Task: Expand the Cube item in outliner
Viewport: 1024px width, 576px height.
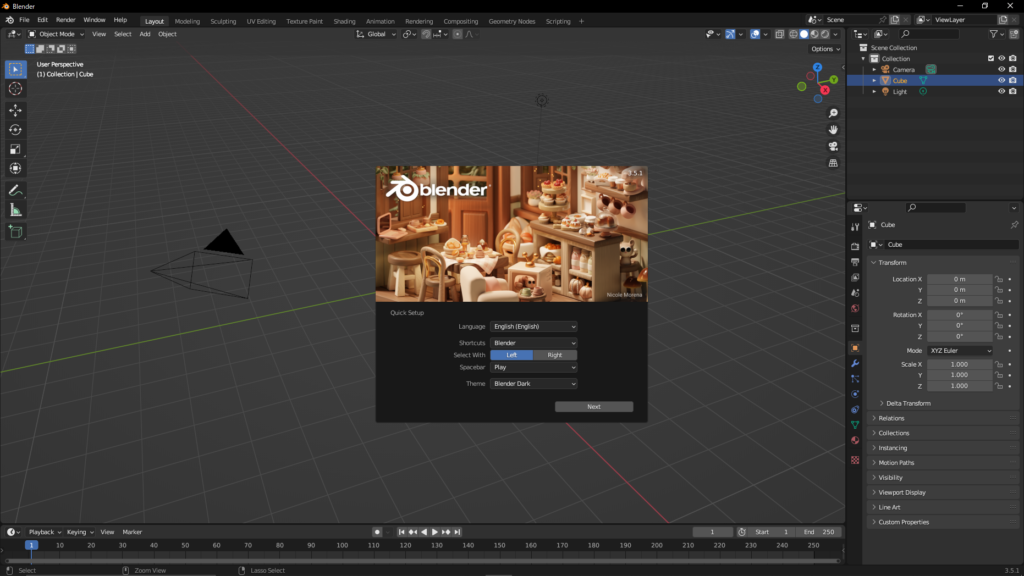Action: tap(874, 80)
